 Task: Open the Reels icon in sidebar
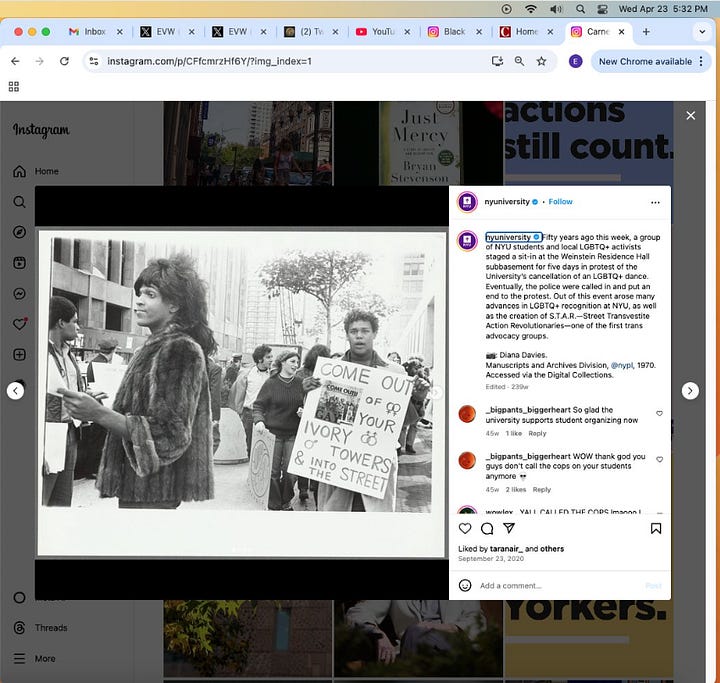[x=19, y=263]
